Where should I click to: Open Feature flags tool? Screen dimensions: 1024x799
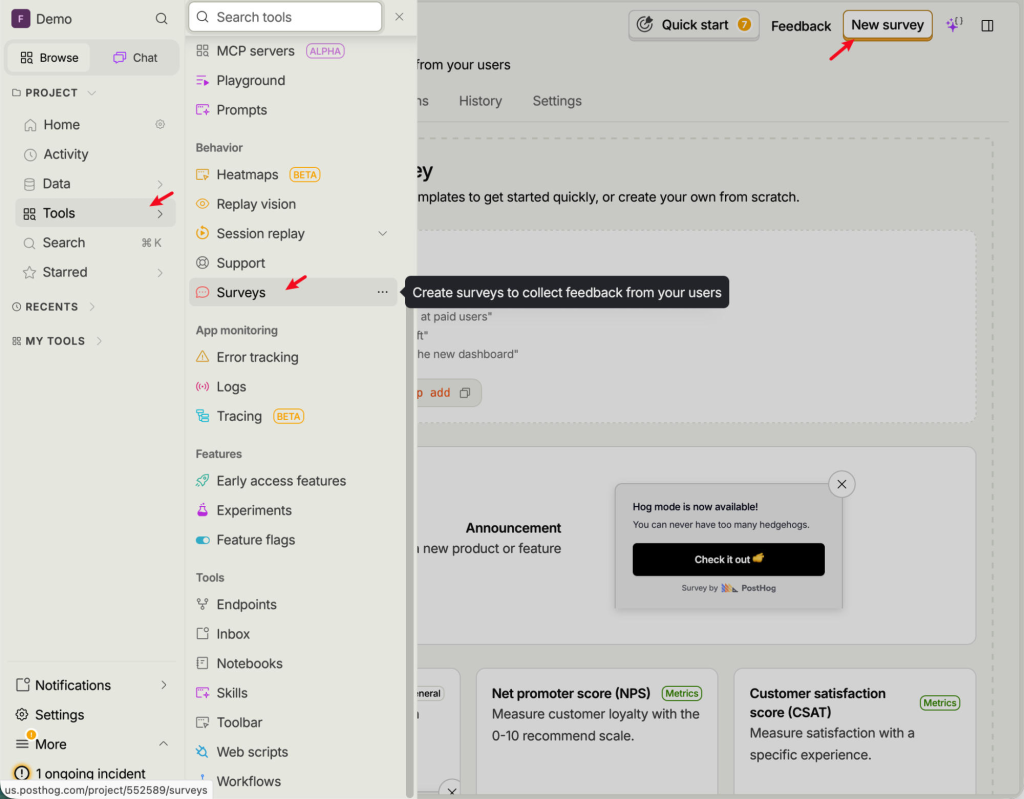[256, 540]
